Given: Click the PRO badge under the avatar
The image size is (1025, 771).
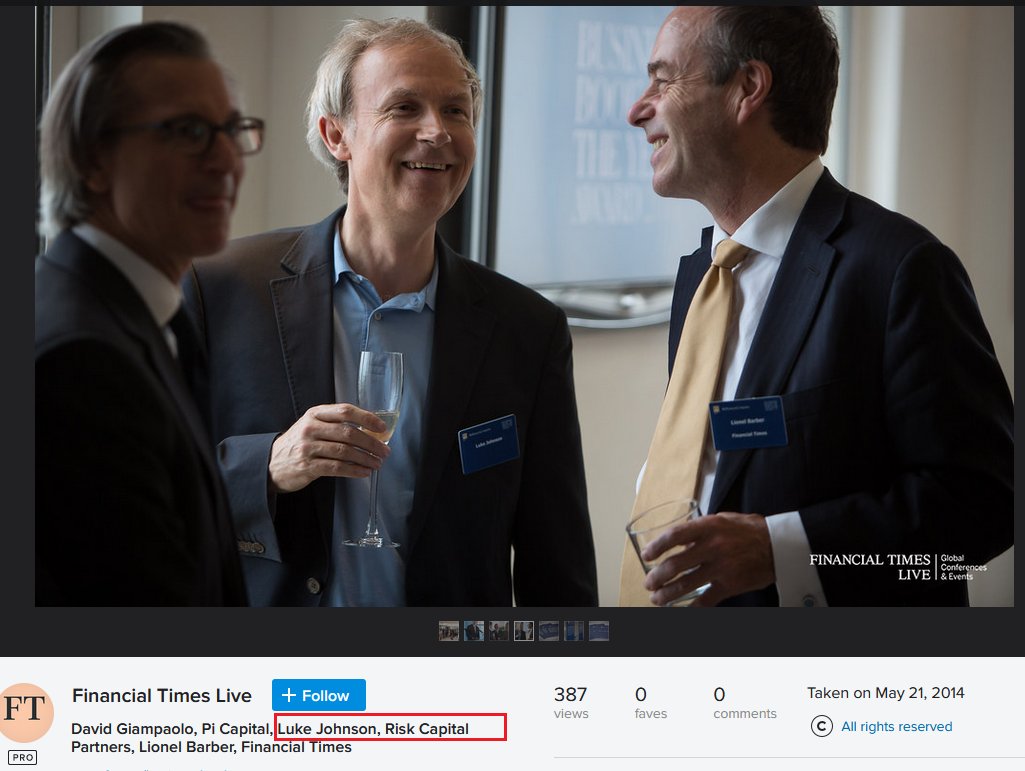Looking at the screenshot, I should pos(24,758).
